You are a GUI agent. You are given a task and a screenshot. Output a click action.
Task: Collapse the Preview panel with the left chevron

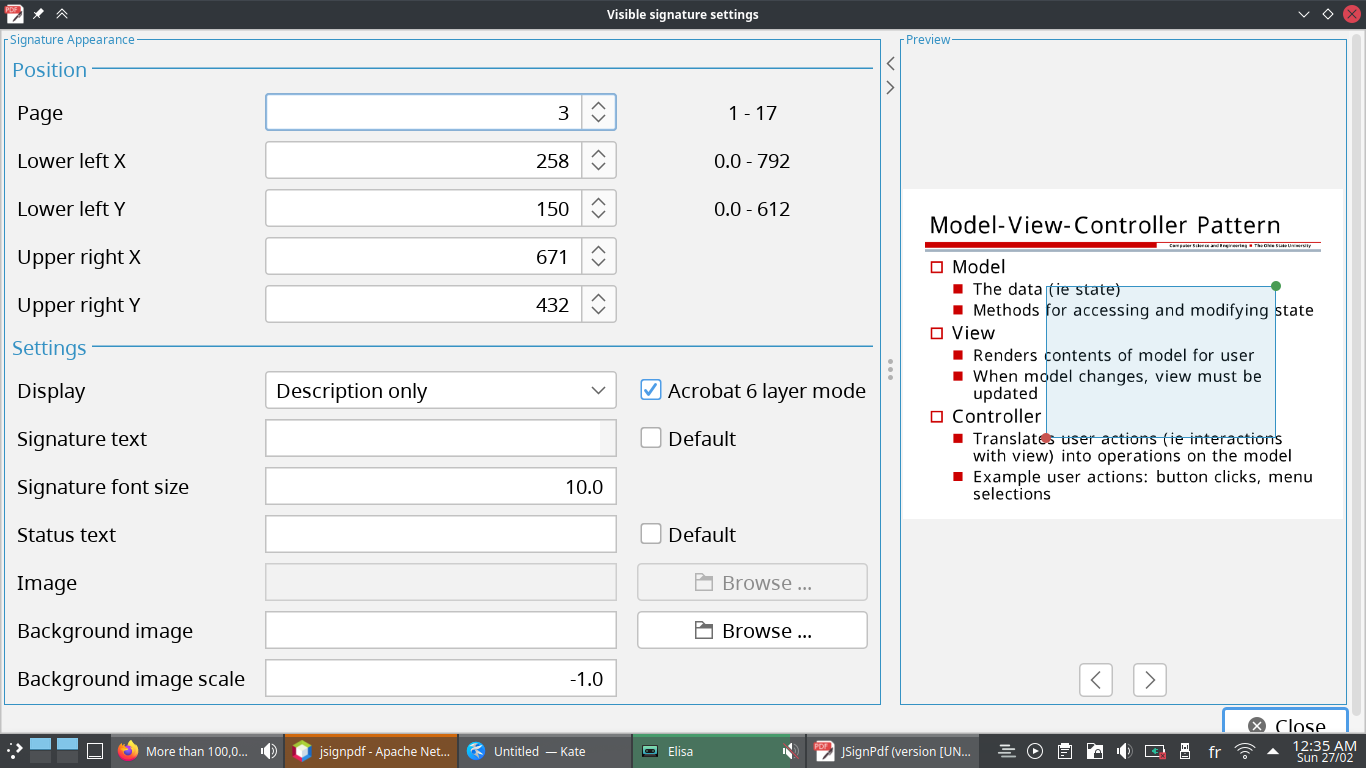coord(889,63)
